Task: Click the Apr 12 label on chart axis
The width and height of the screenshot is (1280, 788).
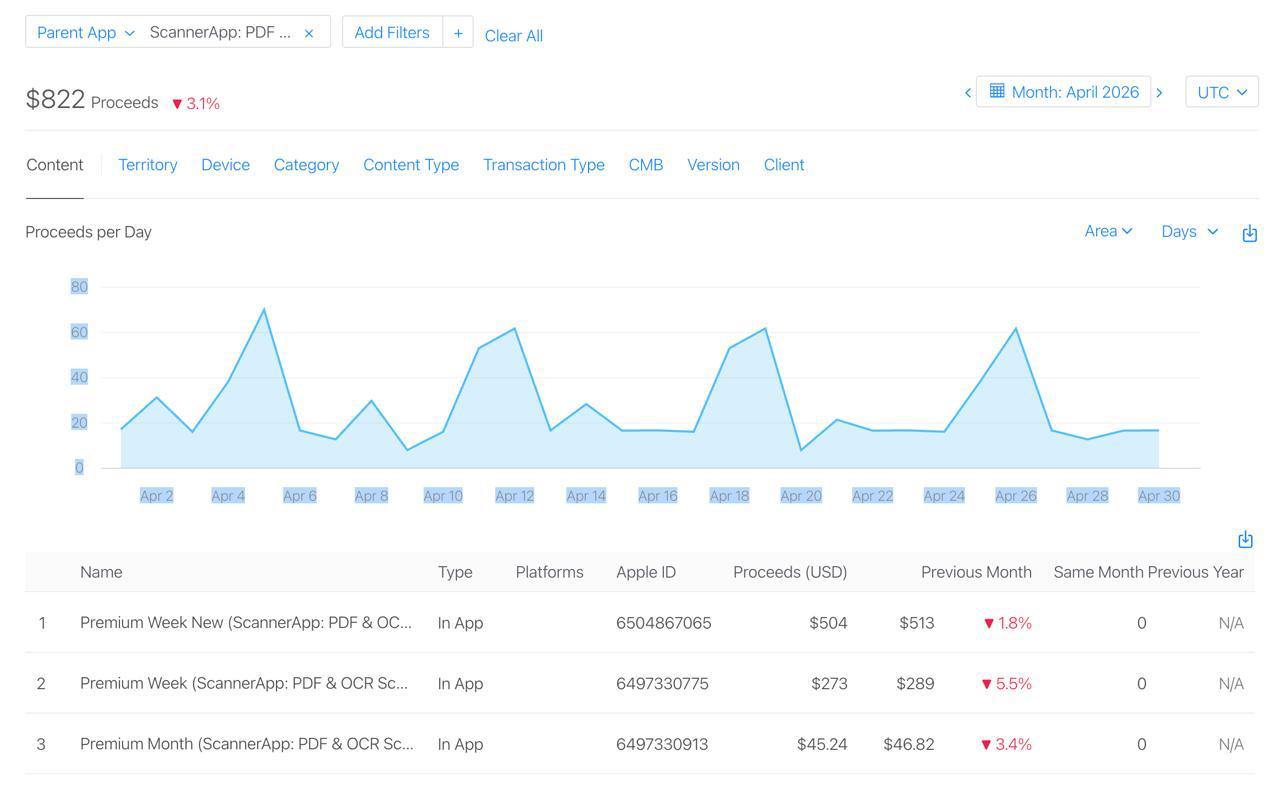Action: [515, 496]
